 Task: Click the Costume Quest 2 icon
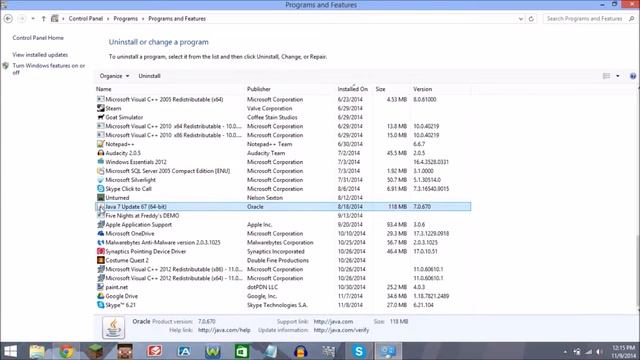100,260
